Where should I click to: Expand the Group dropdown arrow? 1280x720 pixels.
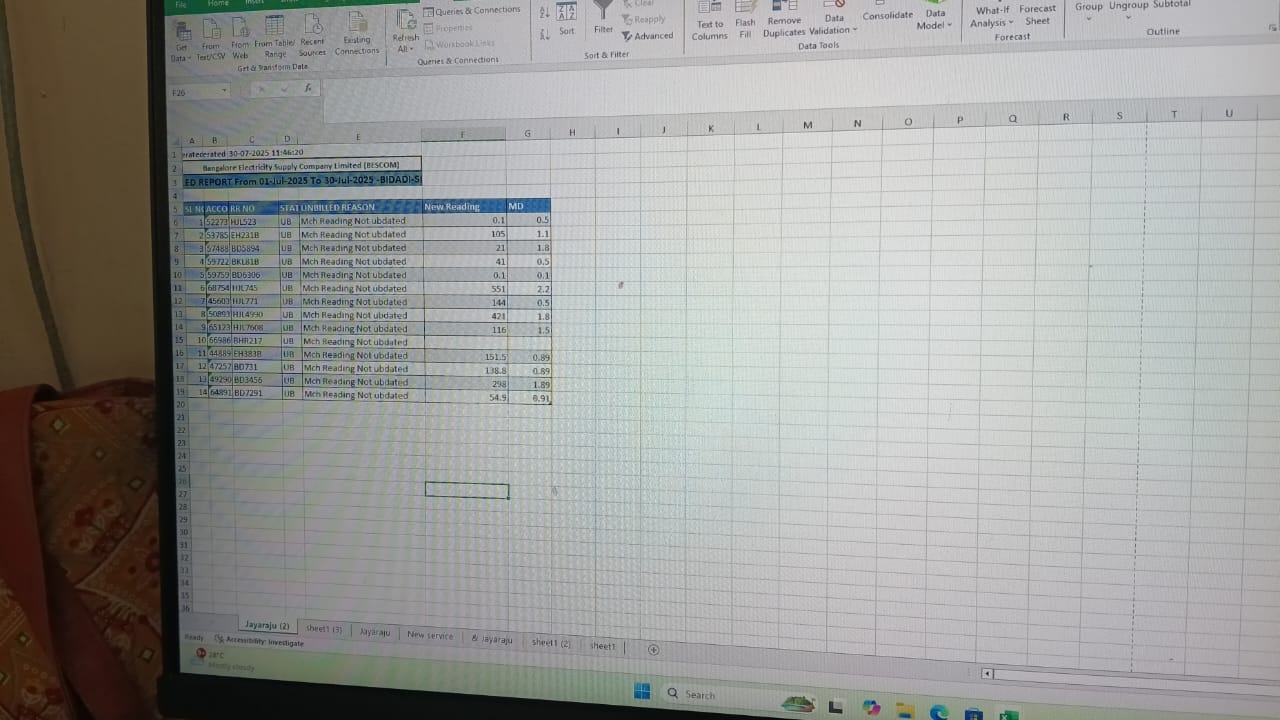pyautogui.click(x=1089, y=17)
